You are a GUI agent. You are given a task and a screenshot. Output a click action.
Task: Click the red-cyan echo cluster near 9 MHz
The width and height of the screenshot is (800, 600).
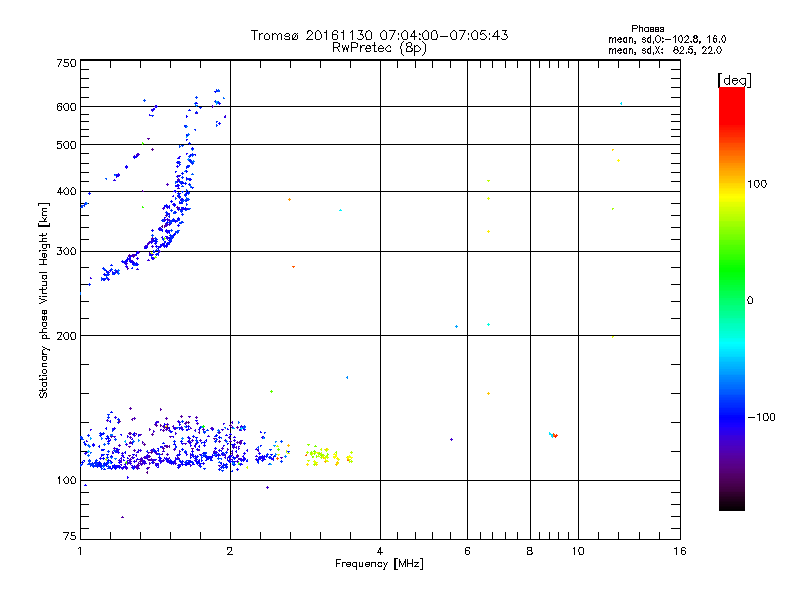(554, 435)
